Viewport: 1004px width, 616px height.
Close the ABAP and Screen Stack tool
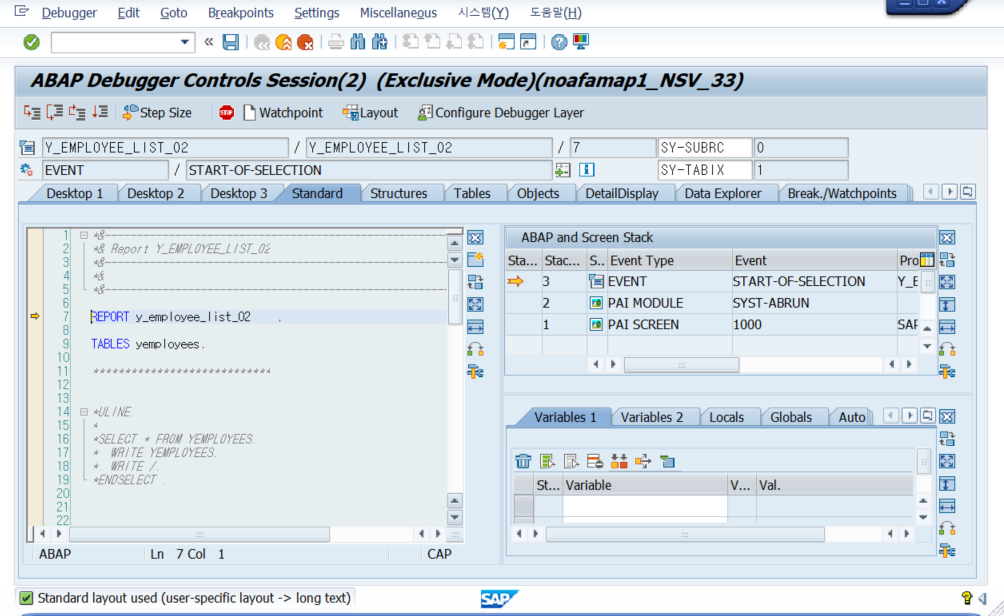tap(947, 238)
